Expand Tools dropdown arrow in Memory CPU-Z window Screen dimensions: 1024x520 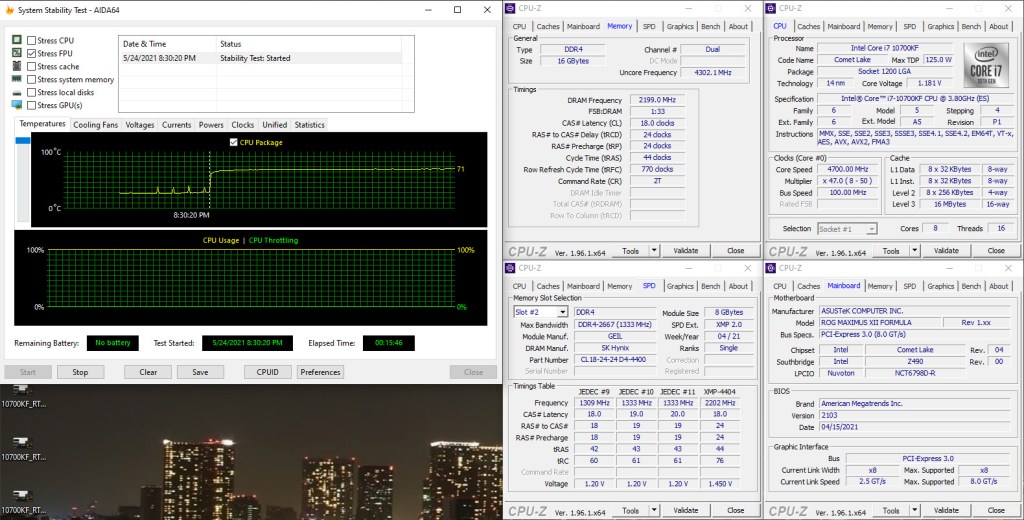pos(654,251)
